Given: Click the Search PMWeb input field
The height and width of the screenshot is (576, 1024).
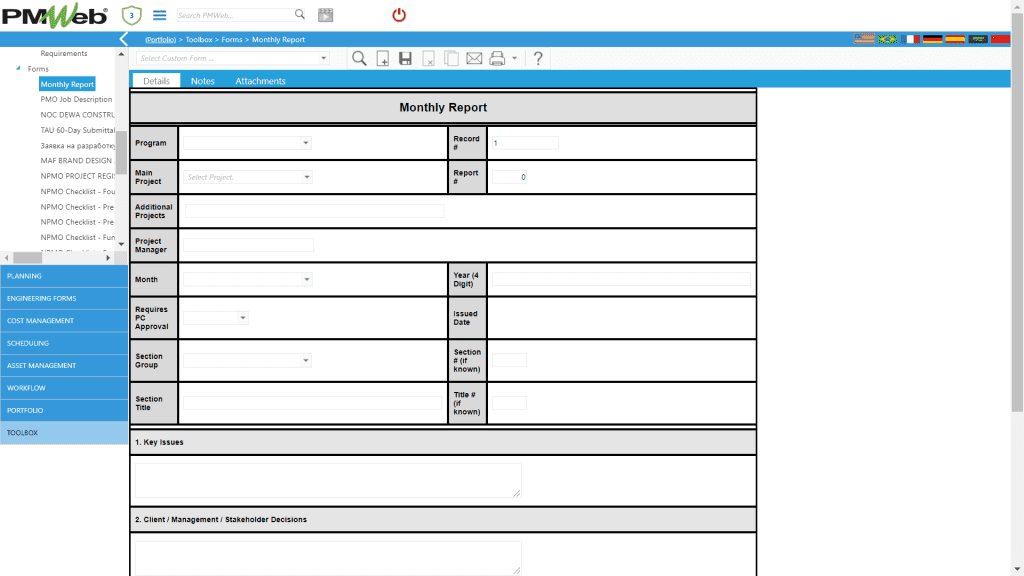Looking at the screenshot, I should point(234,15).
